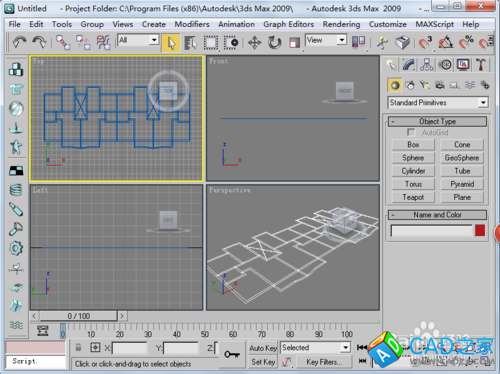Select the Select and Link tool
This screenshot has width=500, height=374.
pyautogui.click(x=63, y=43)
